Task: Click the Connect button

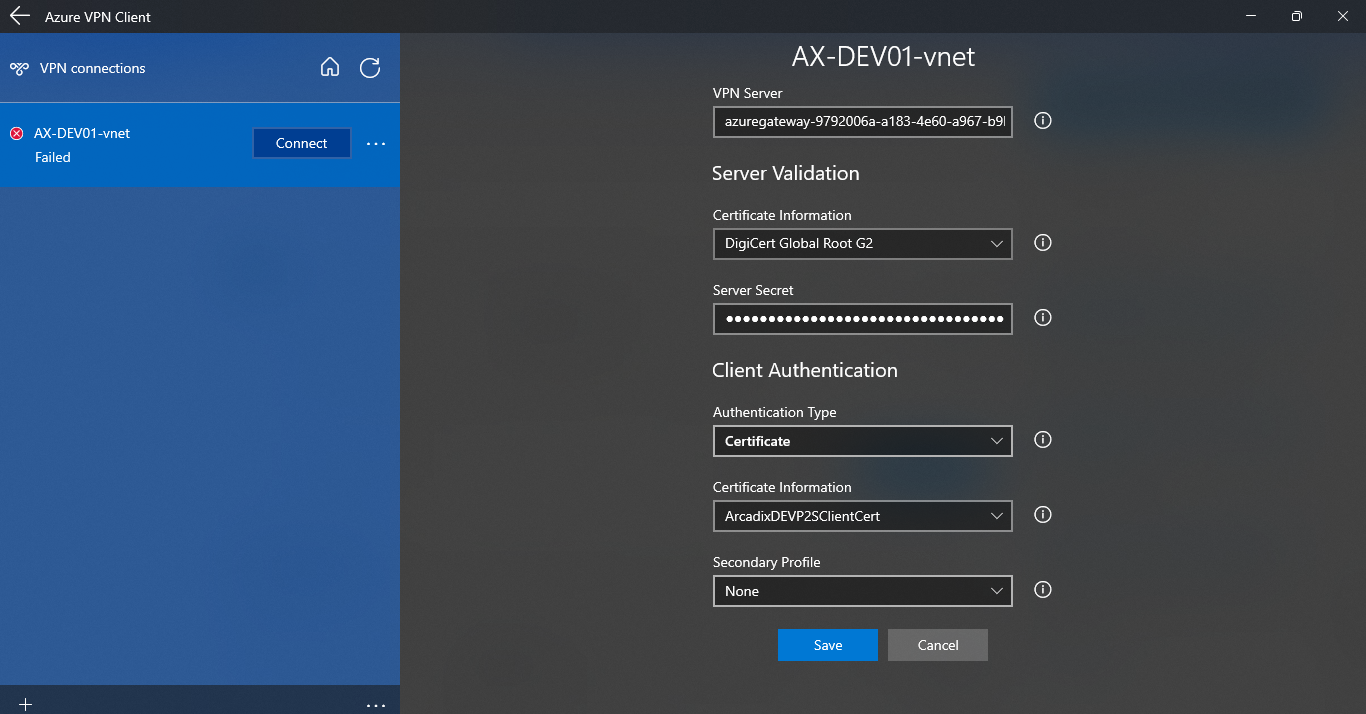Action: 302,143
